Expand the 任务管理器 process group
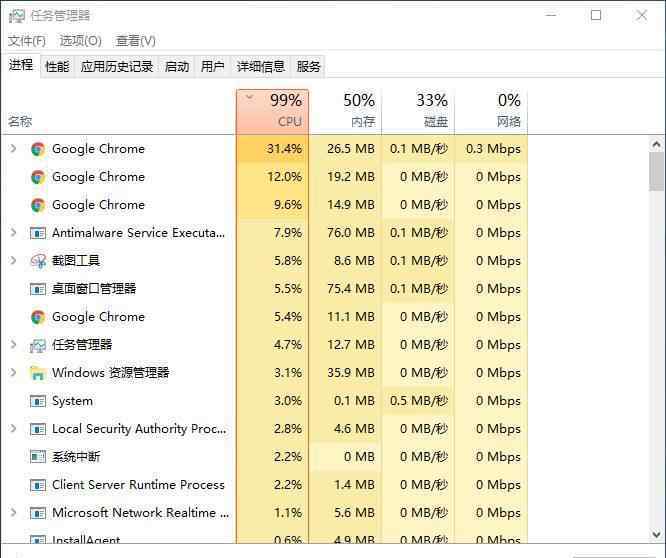The width and height of the screenshot is (666, 558). point(13,344)
